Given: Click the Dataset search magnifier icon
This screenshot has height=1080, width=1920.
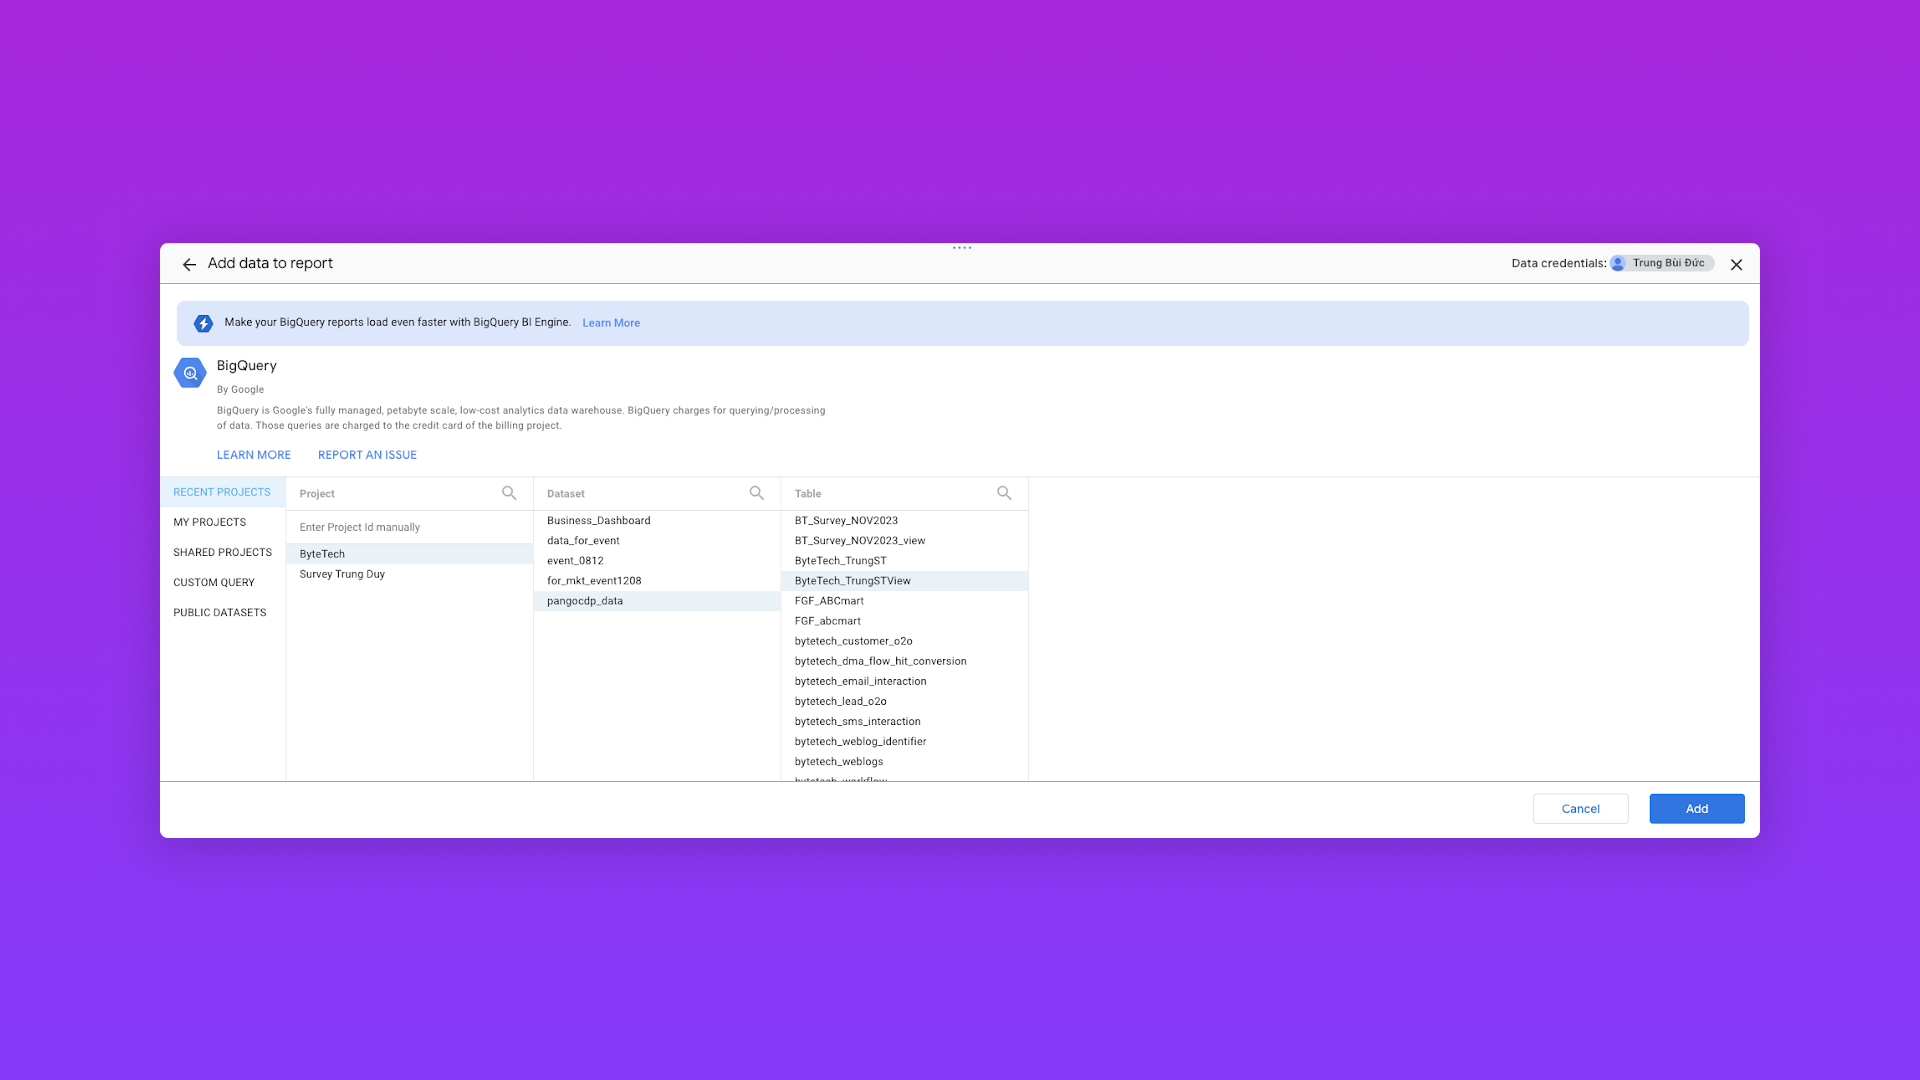Looking at the screenshot, I should point(757,493).
